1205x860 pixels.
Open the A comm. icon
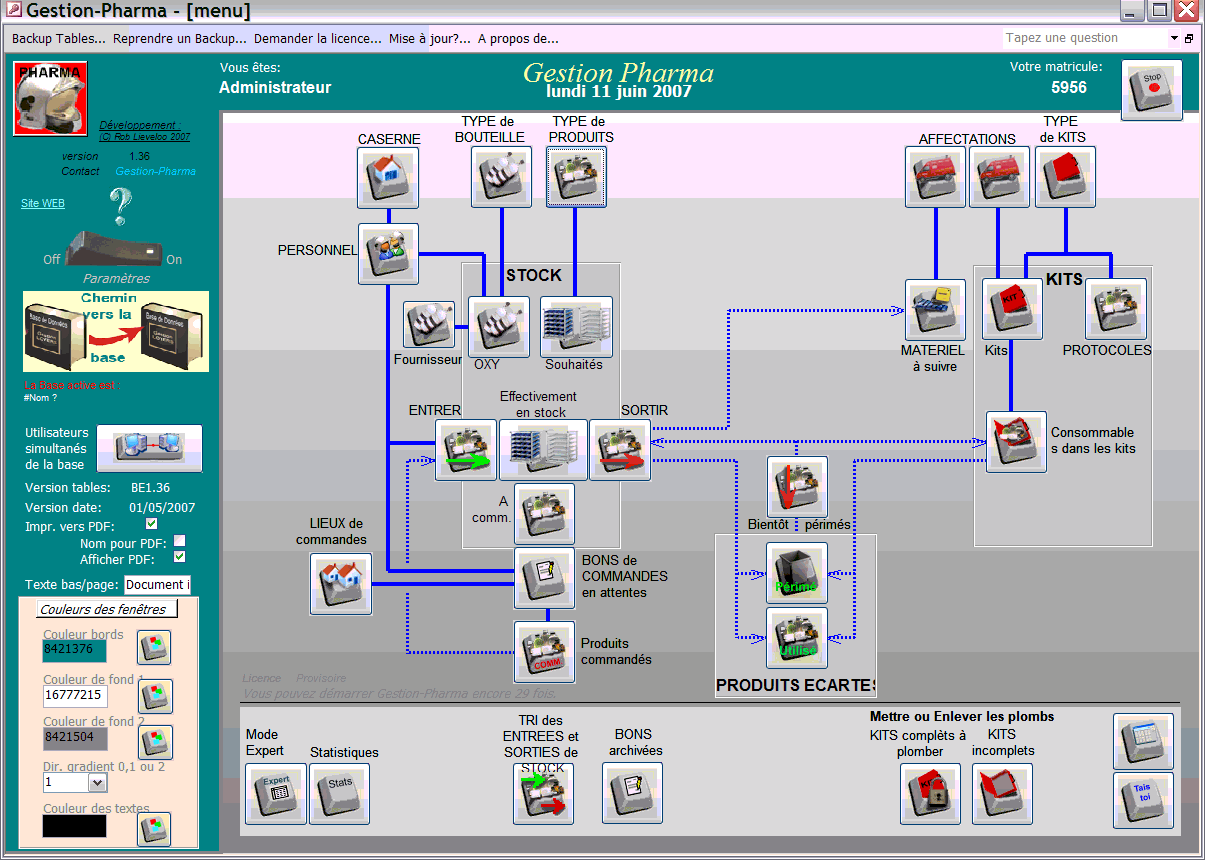tap(545, 514)
